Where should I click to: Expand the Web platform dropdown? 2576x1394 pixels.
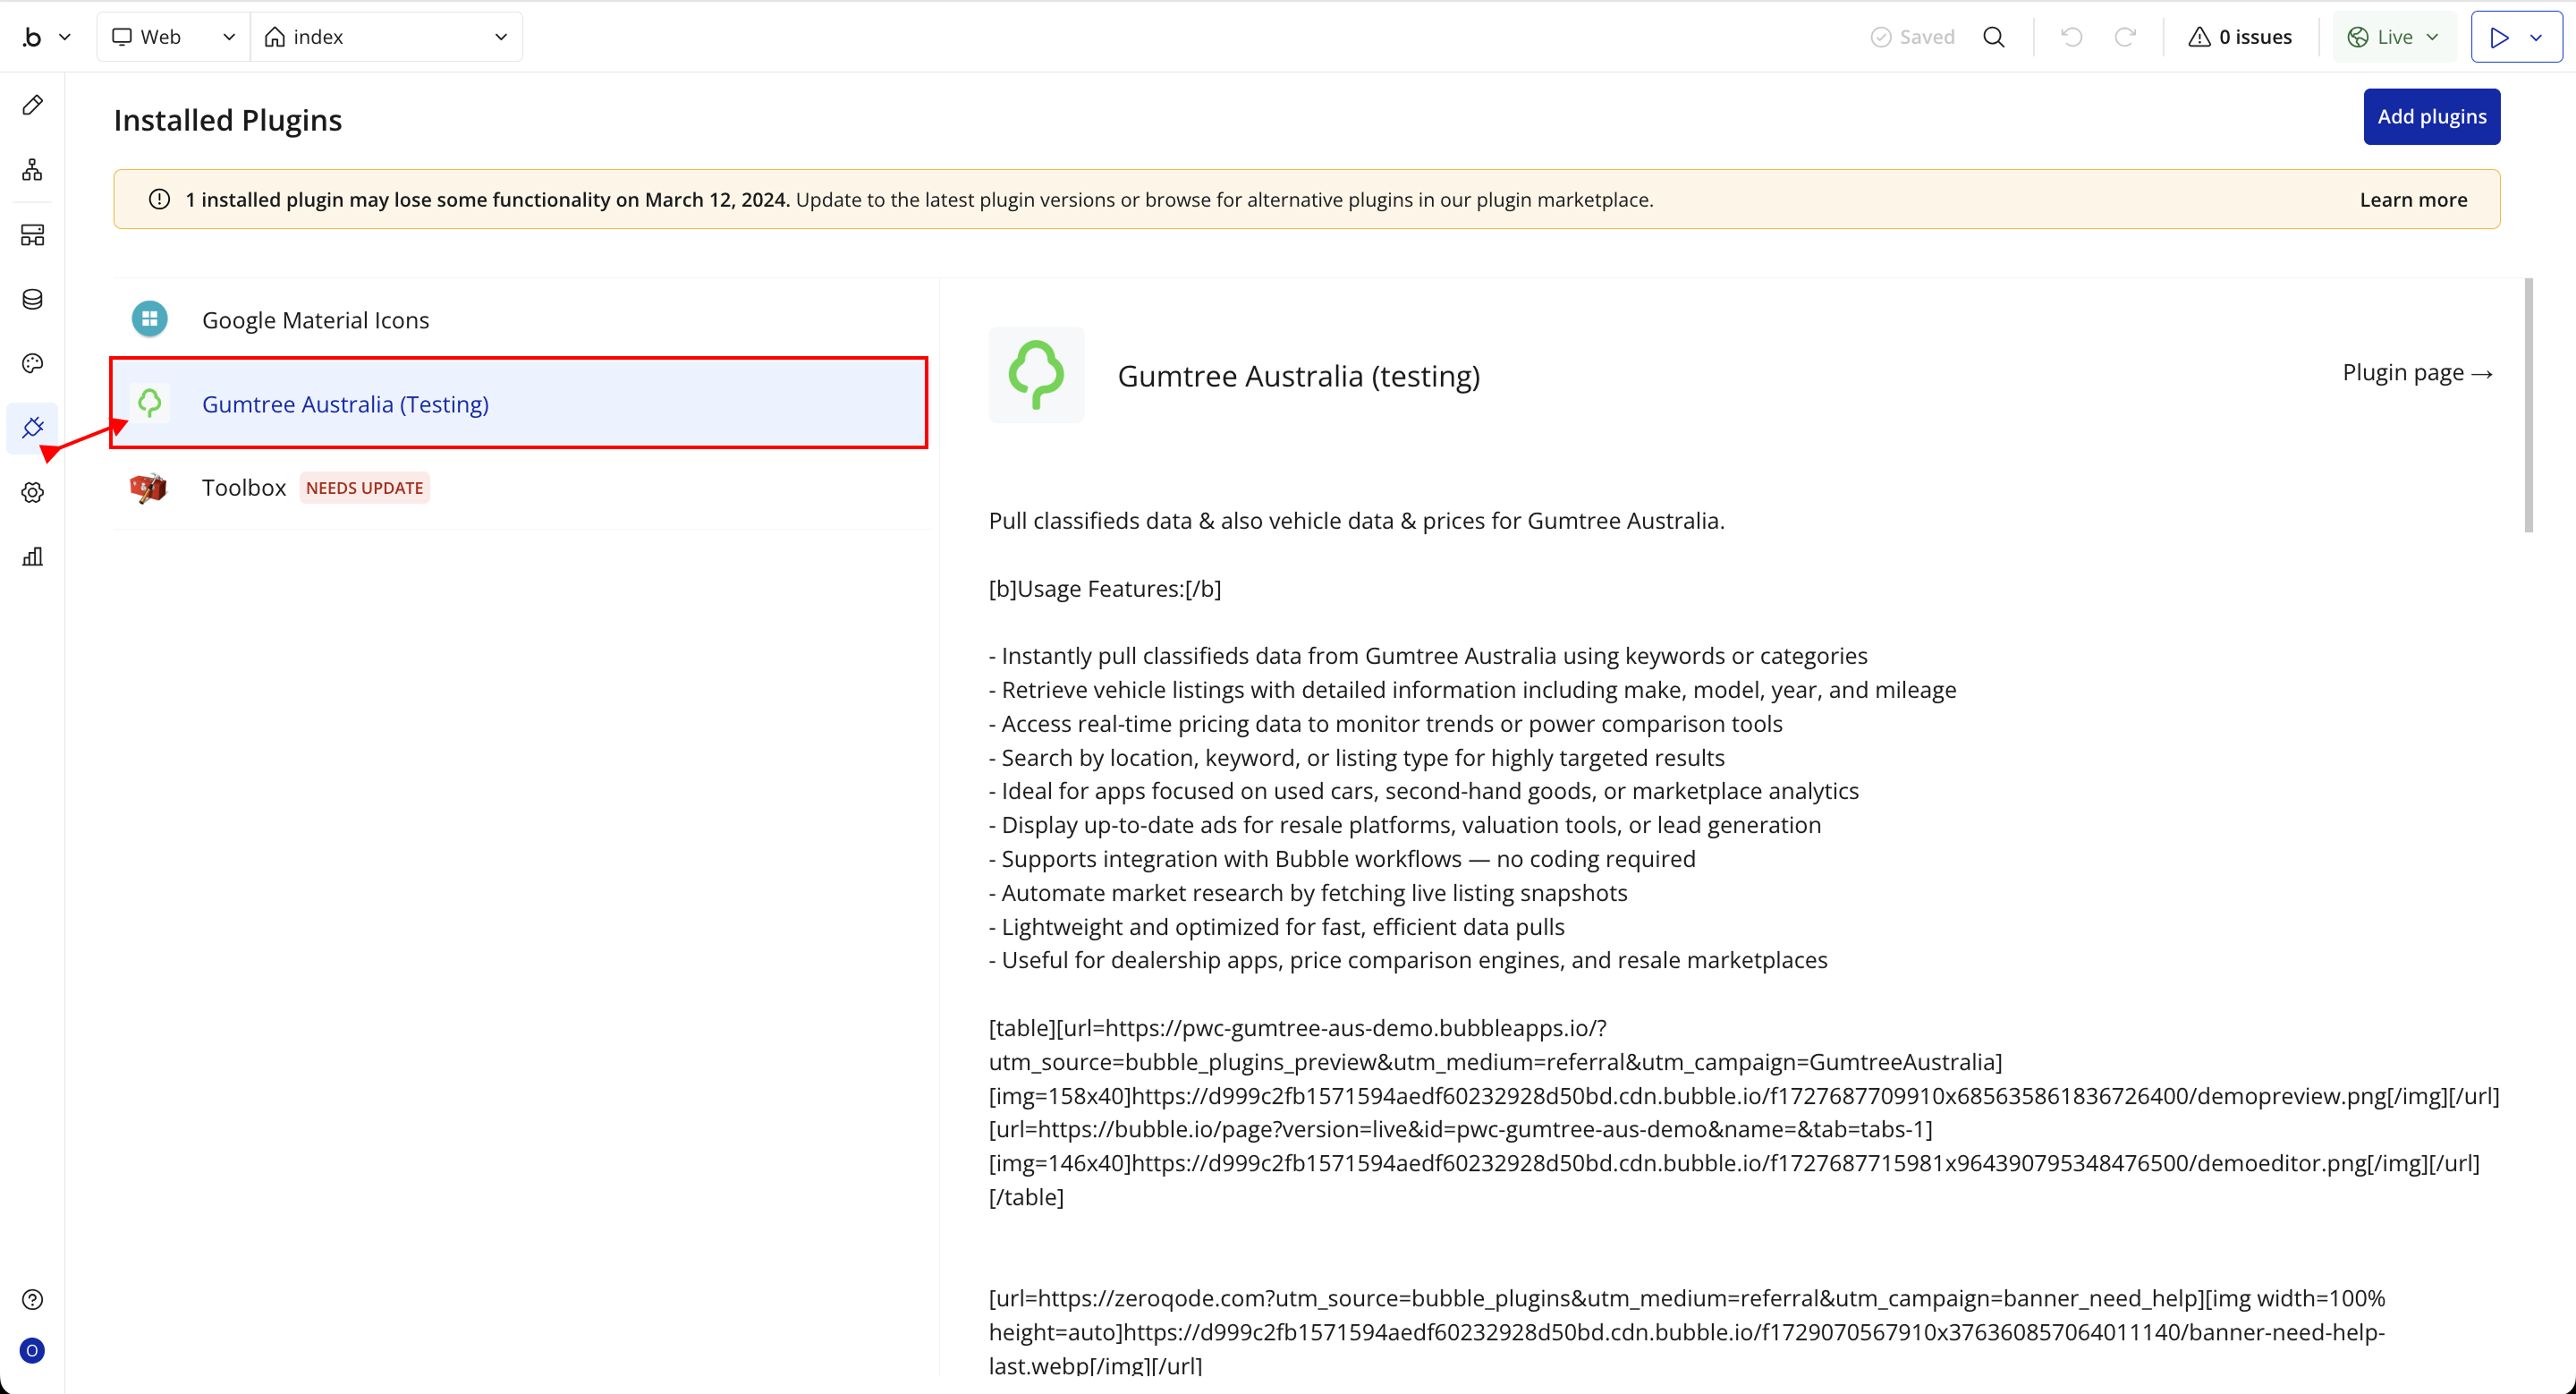pyautogui.click(x=173, y=37)
